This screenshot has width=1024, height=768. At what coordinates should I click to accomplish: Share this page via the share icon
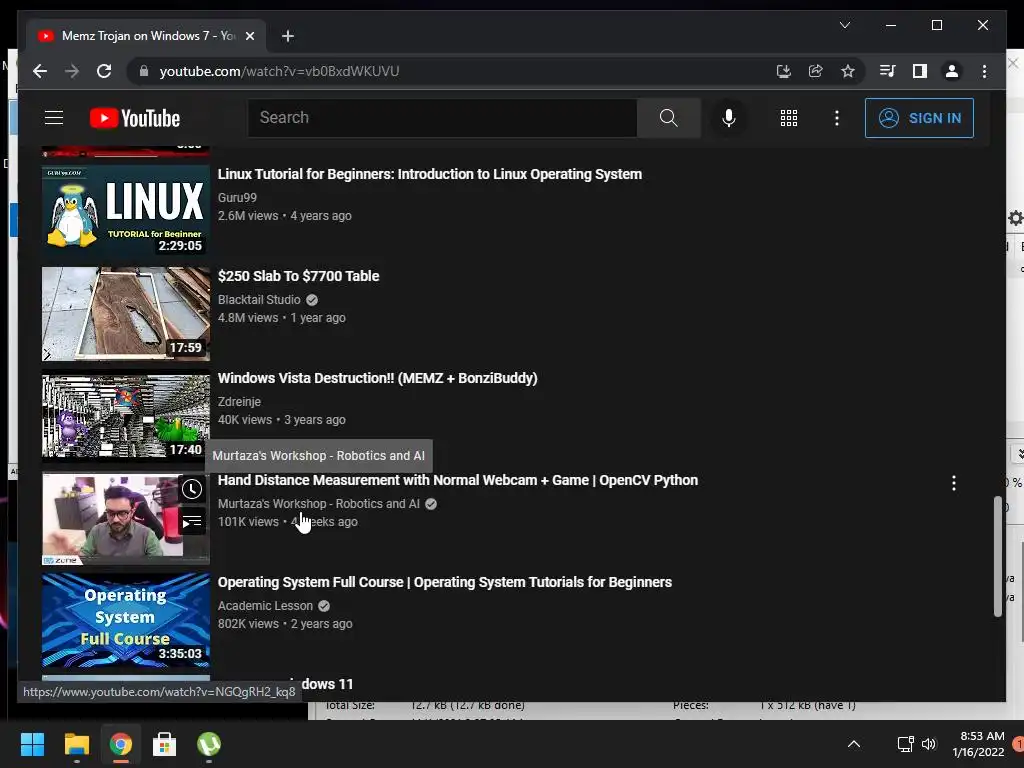tap(816, 71)
